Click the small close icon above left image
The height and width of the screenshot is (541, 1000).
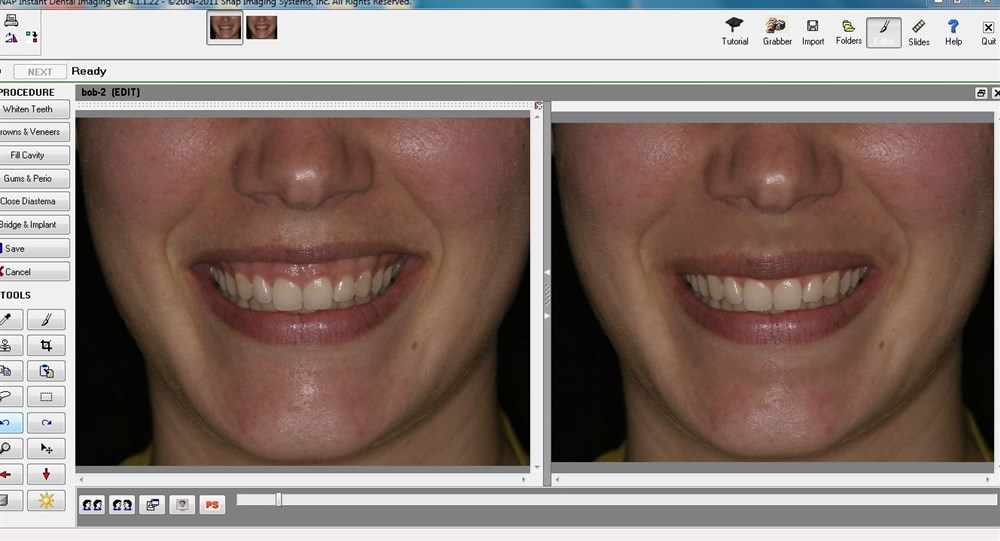(538, 105)
